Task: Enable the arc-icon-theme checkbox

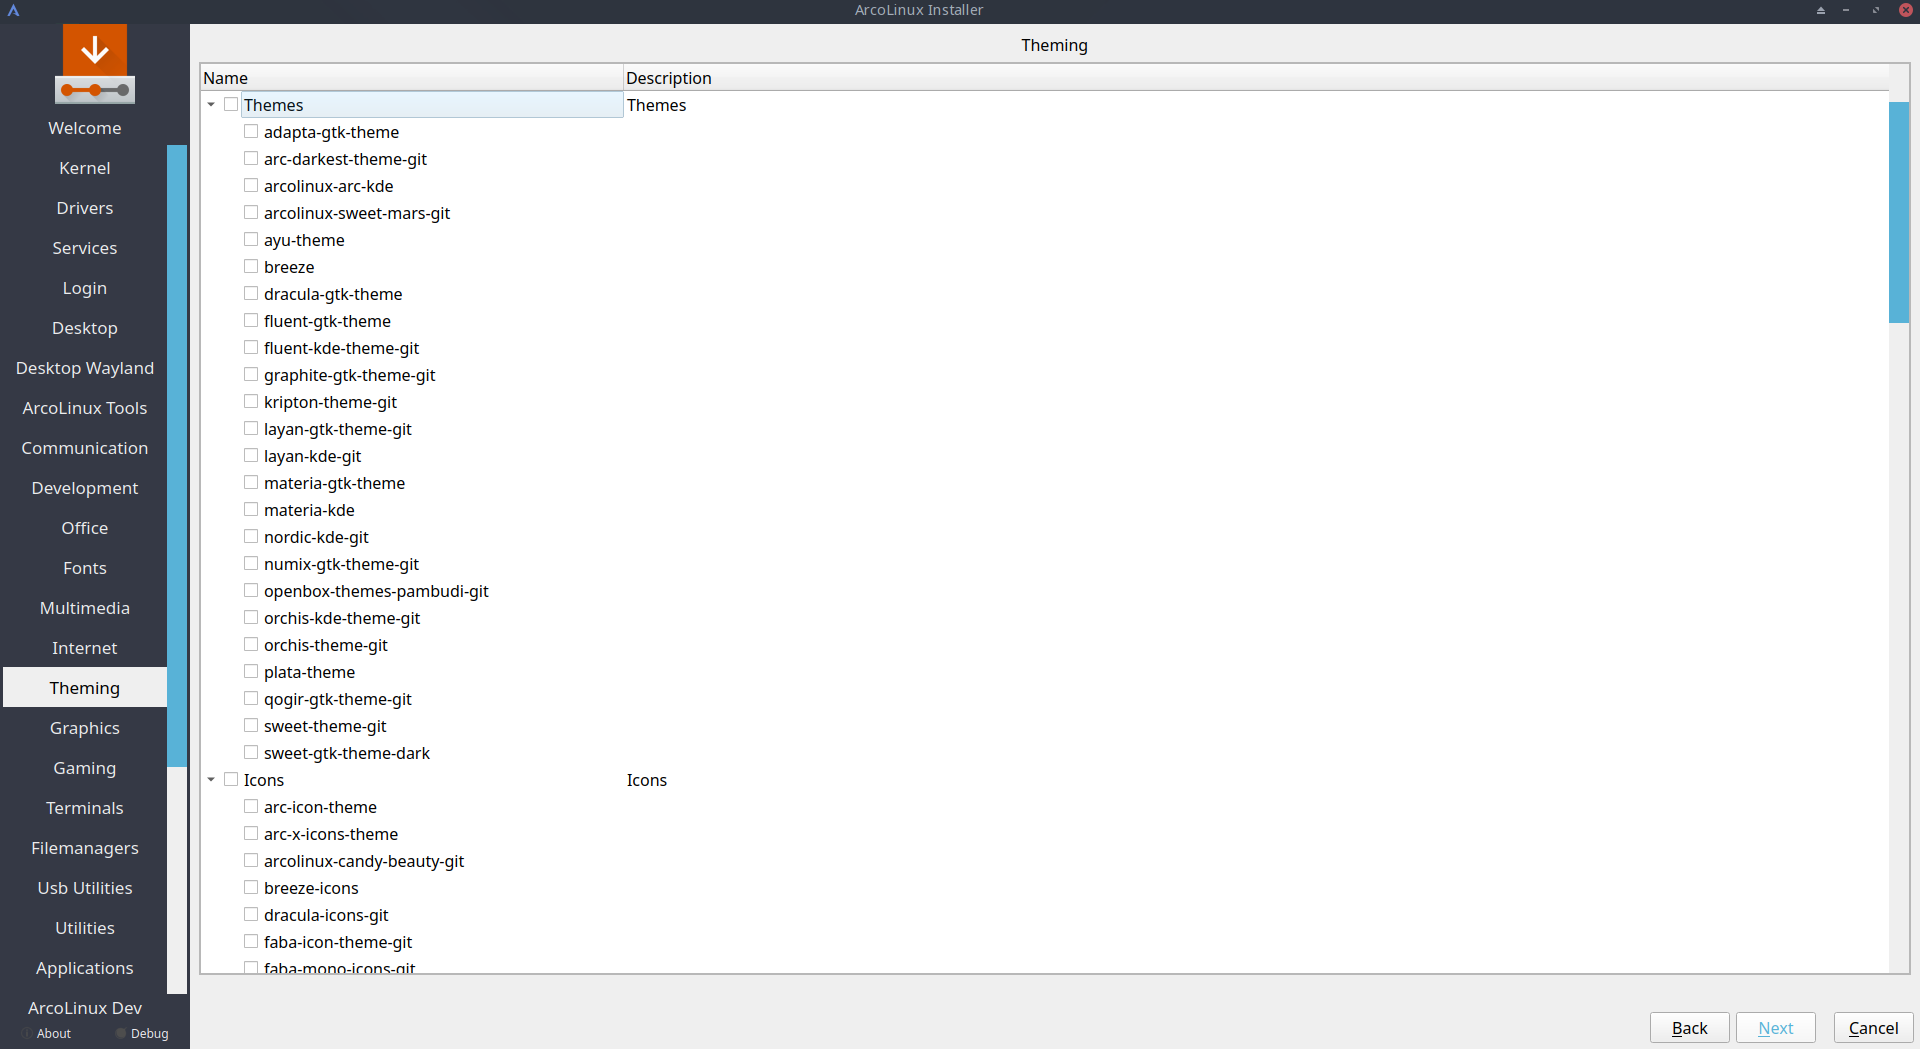Action: pos(251,806)
